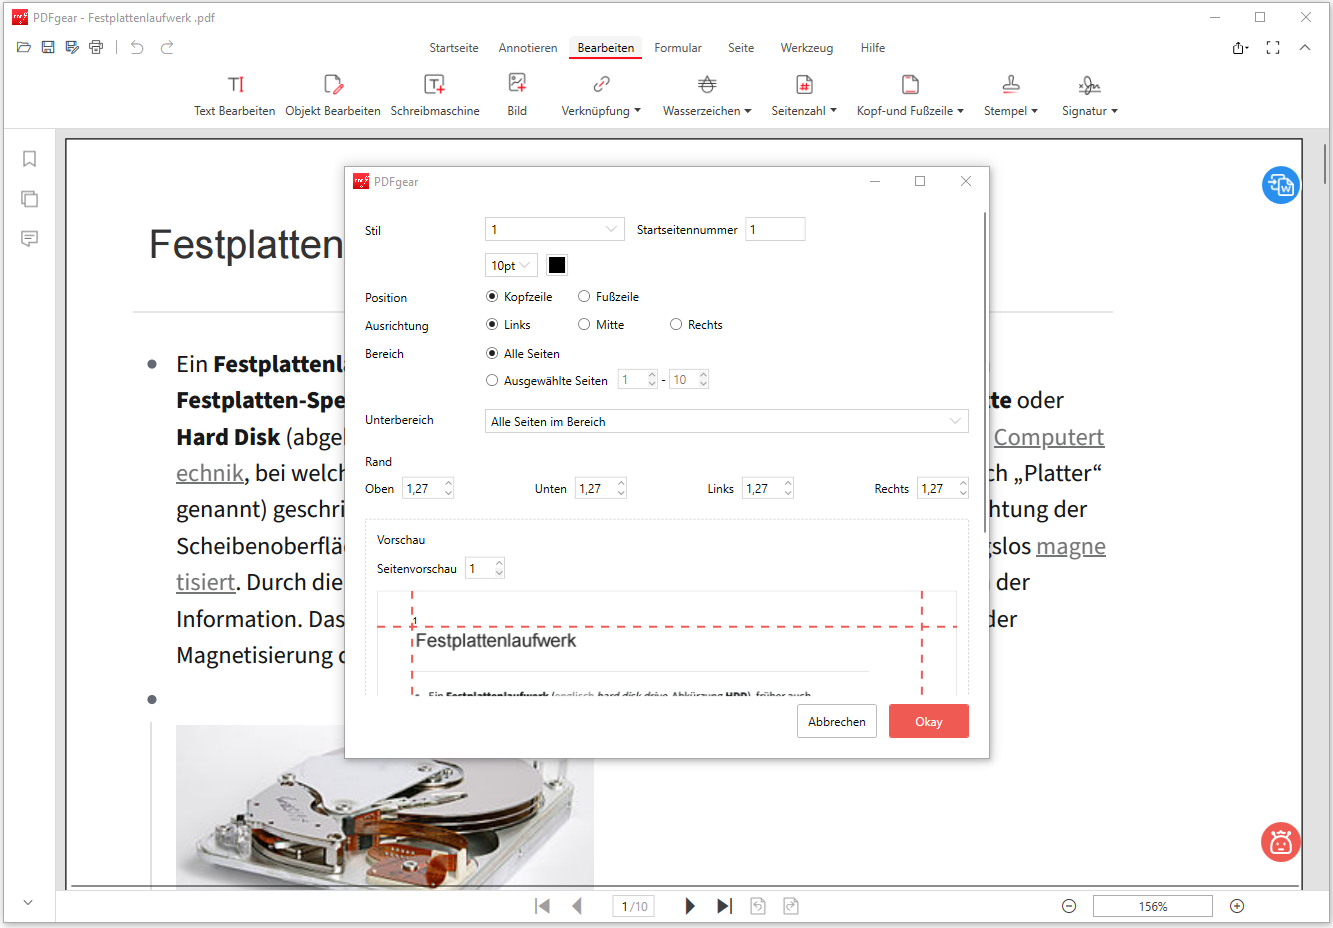Open the Stil dropdown
1333x928 pixels.
[x=554, y=229]
